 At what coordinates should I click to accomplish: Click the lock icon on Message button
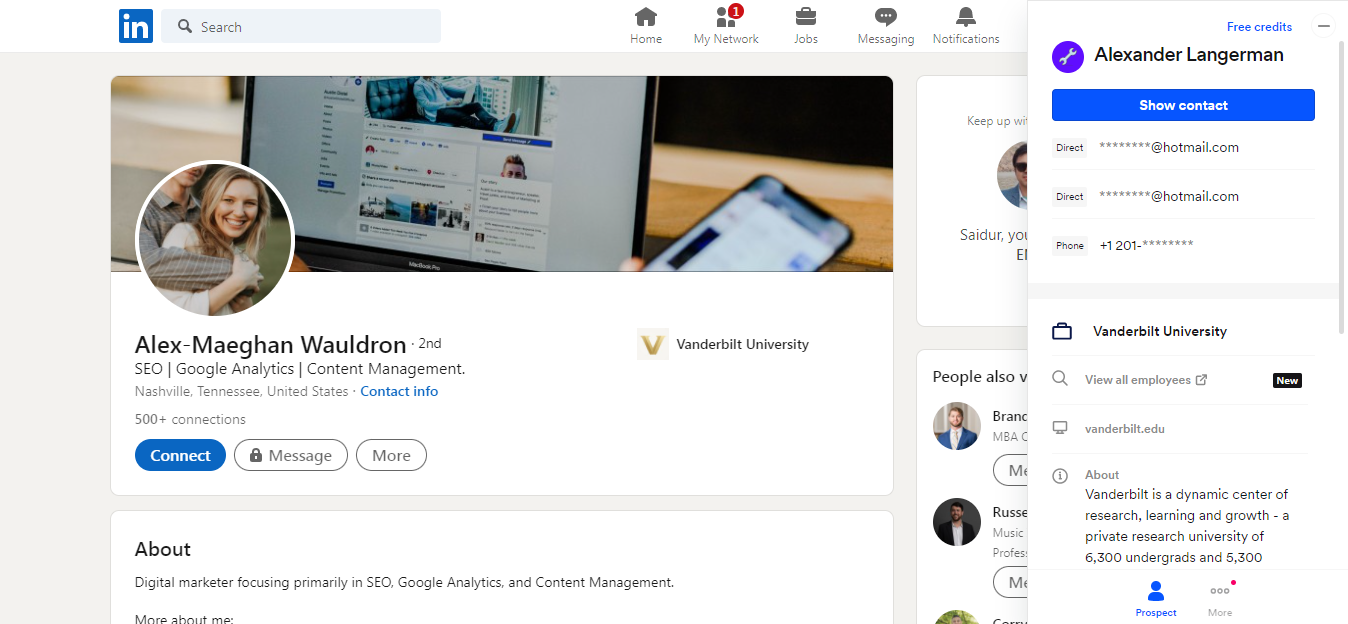tap(256, 455)
